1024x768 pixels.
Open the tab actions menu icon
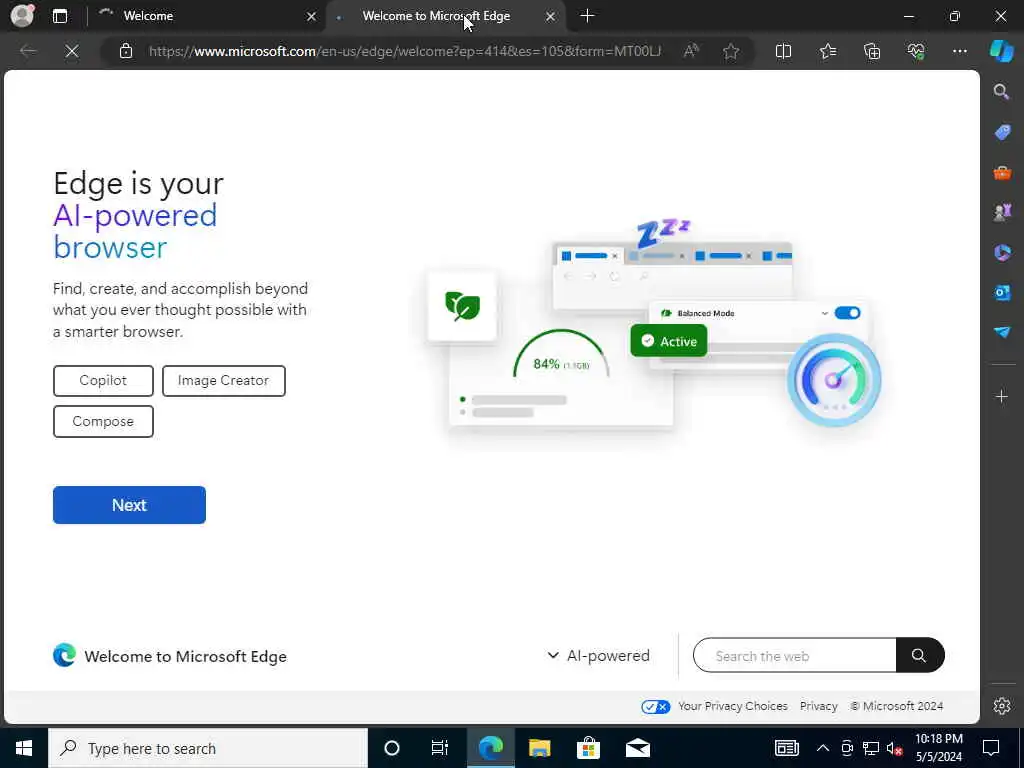point(60,16)
